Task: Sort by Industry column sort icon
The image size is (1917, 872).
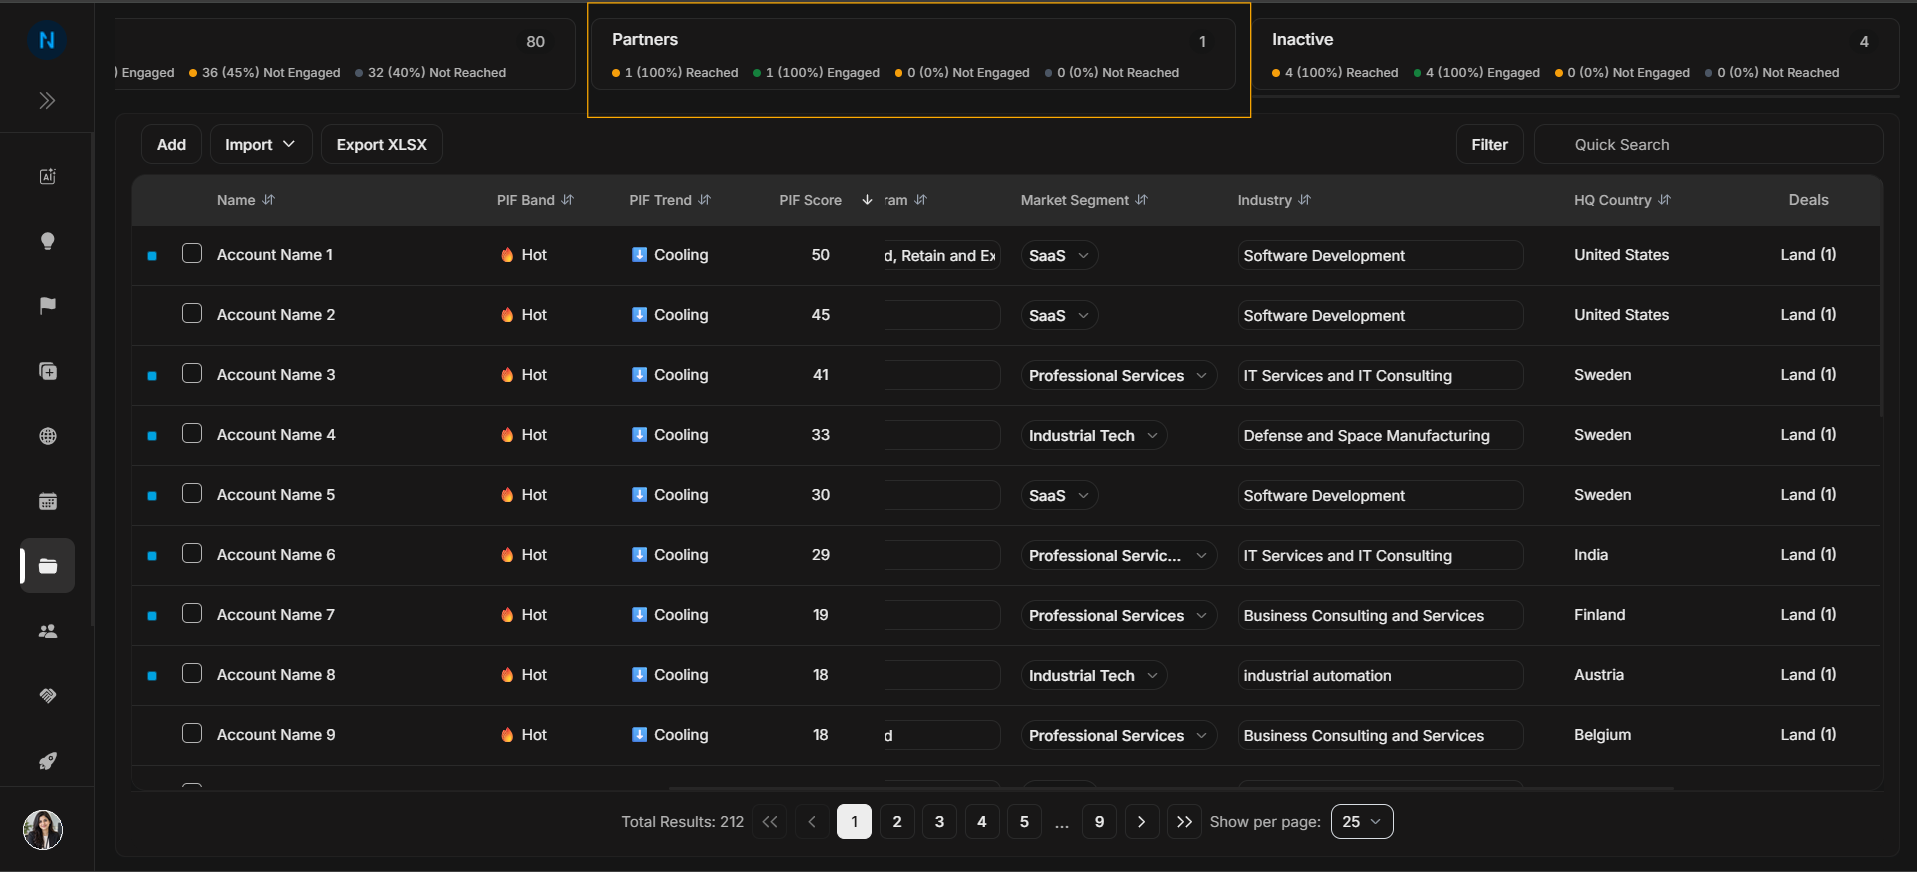Action: point(1304,200)
